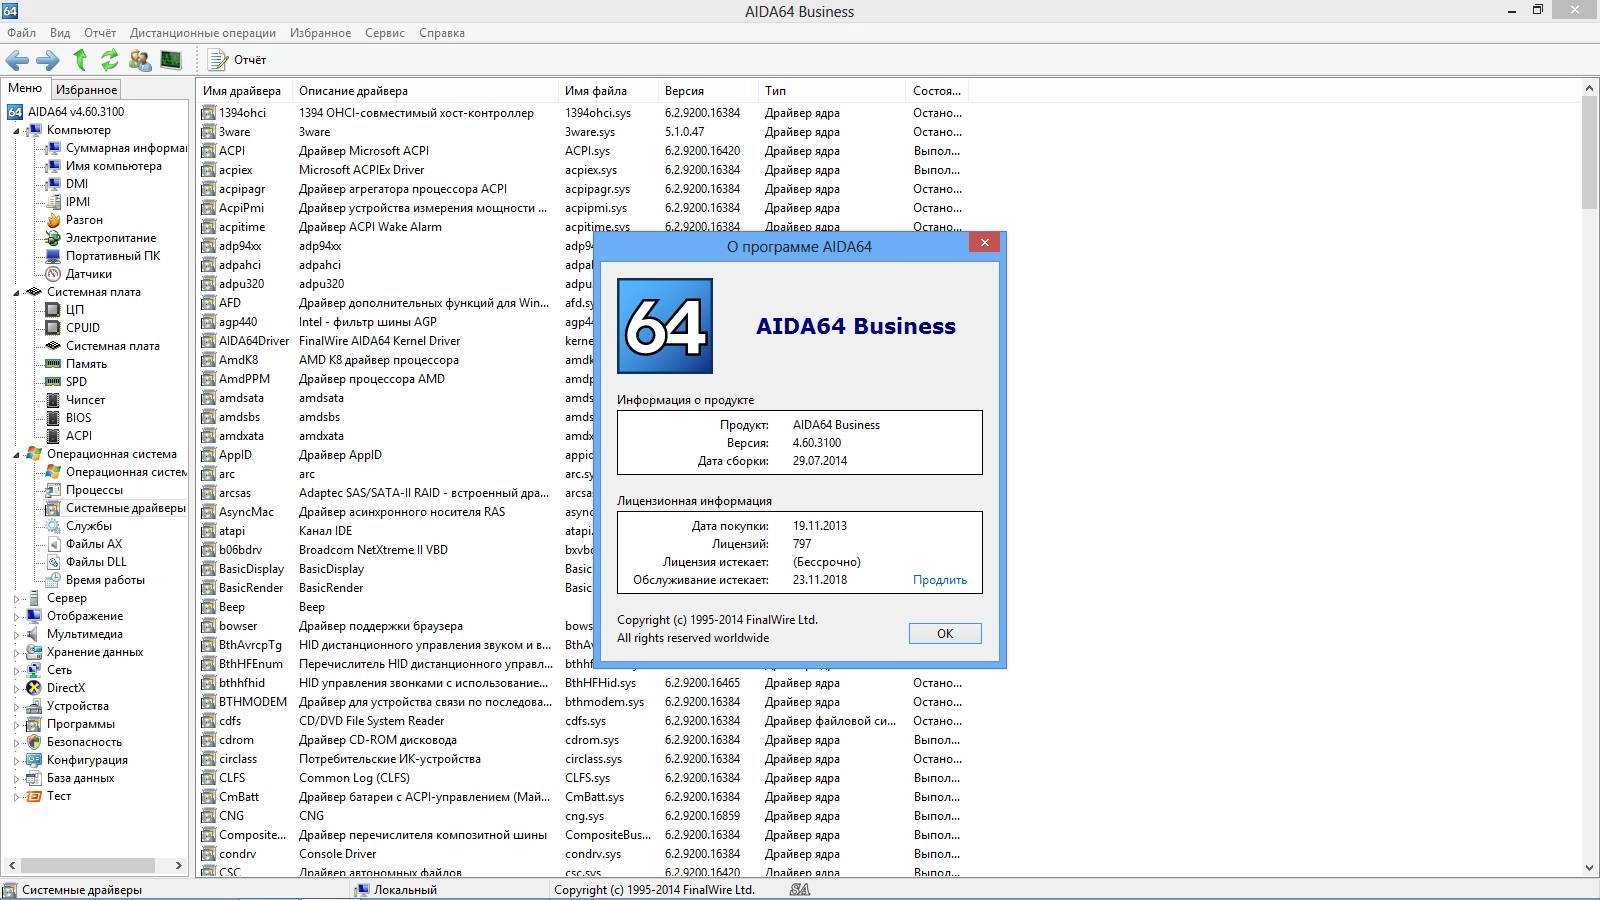The width and height of the screenshot is (1600, 900).
Task: Sort by the Имя драйвера column header
Action: (x=245, y=90)
